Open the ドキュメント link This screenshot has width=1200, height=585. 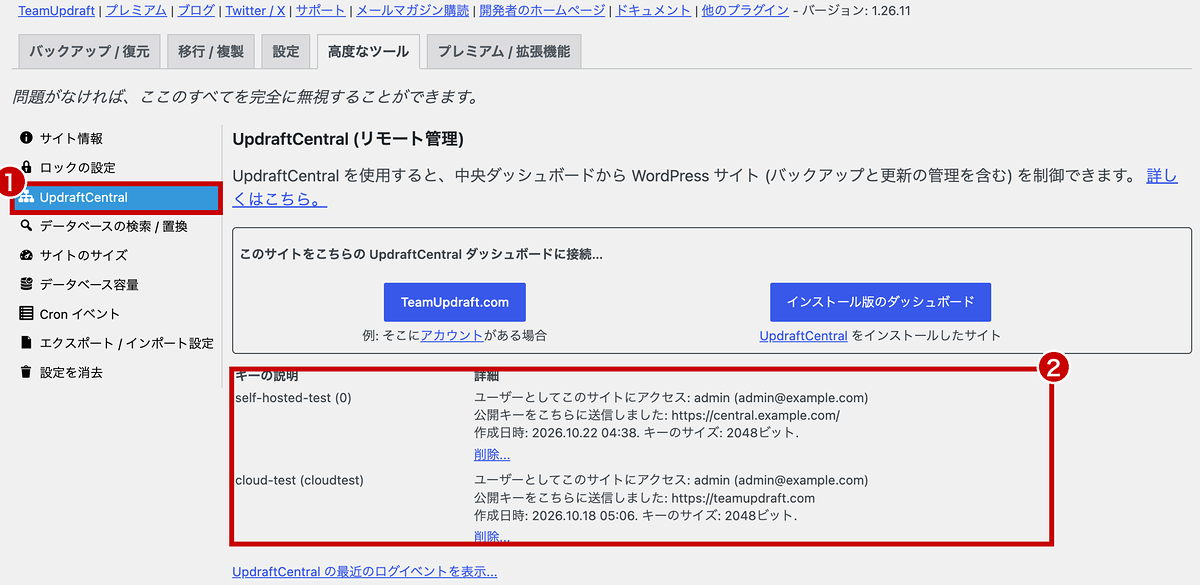653,11
